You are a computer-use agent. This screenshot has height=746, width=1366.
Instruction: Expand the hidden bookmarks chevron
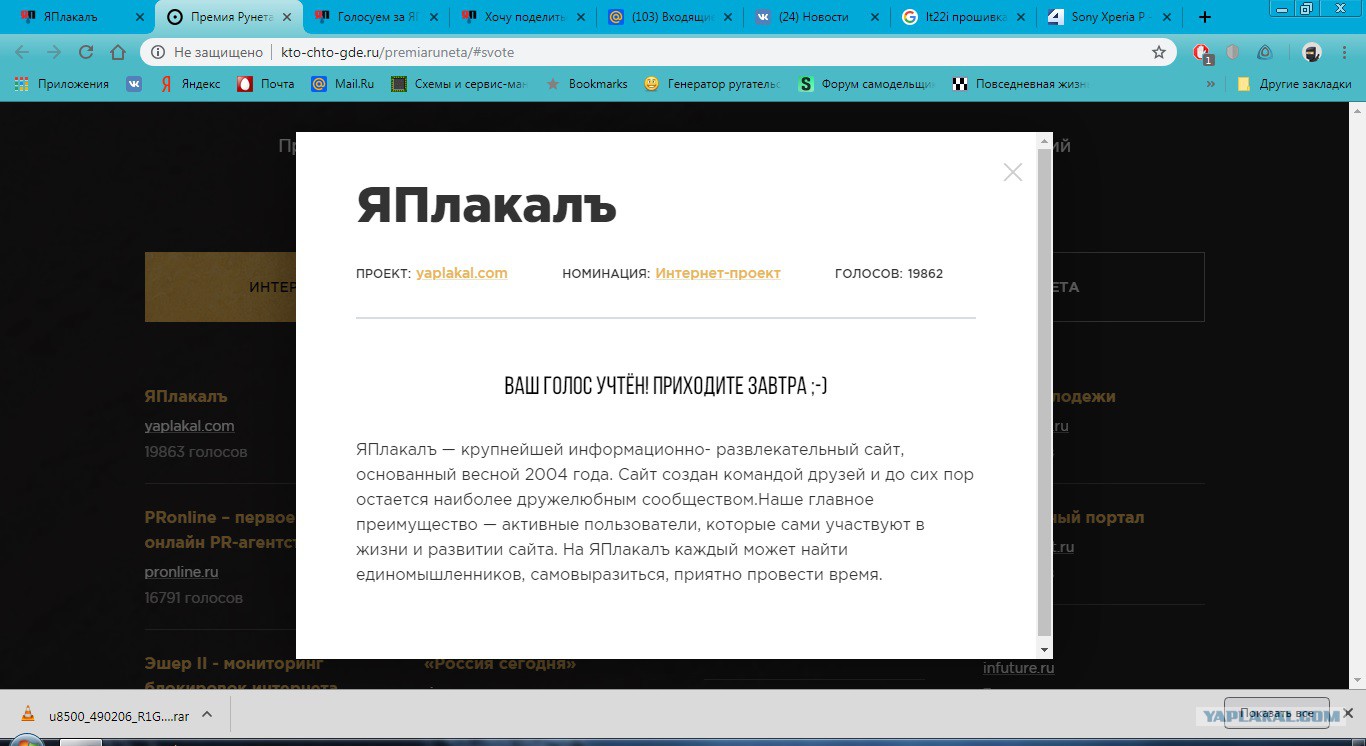click(x=1211, y=84)
